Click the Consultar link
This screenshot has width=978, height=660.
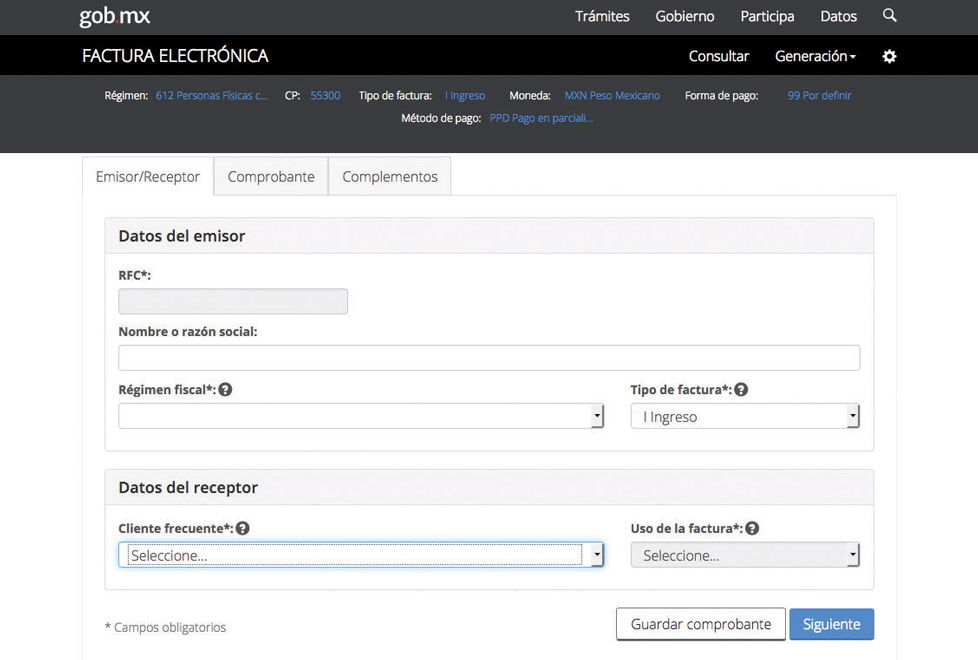point(718,57)
